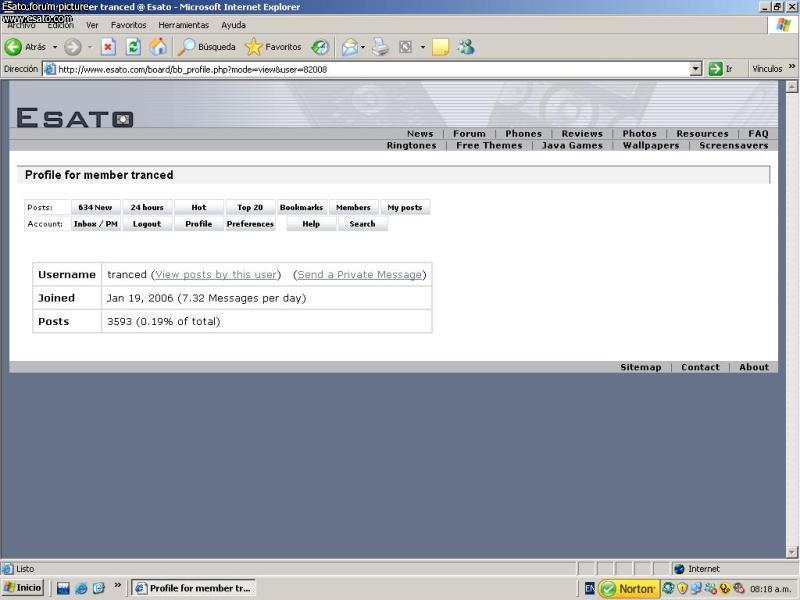Viewport: 800px width, 600px height.
Task: Open the Resources navigation link
Action: [703, 134]
